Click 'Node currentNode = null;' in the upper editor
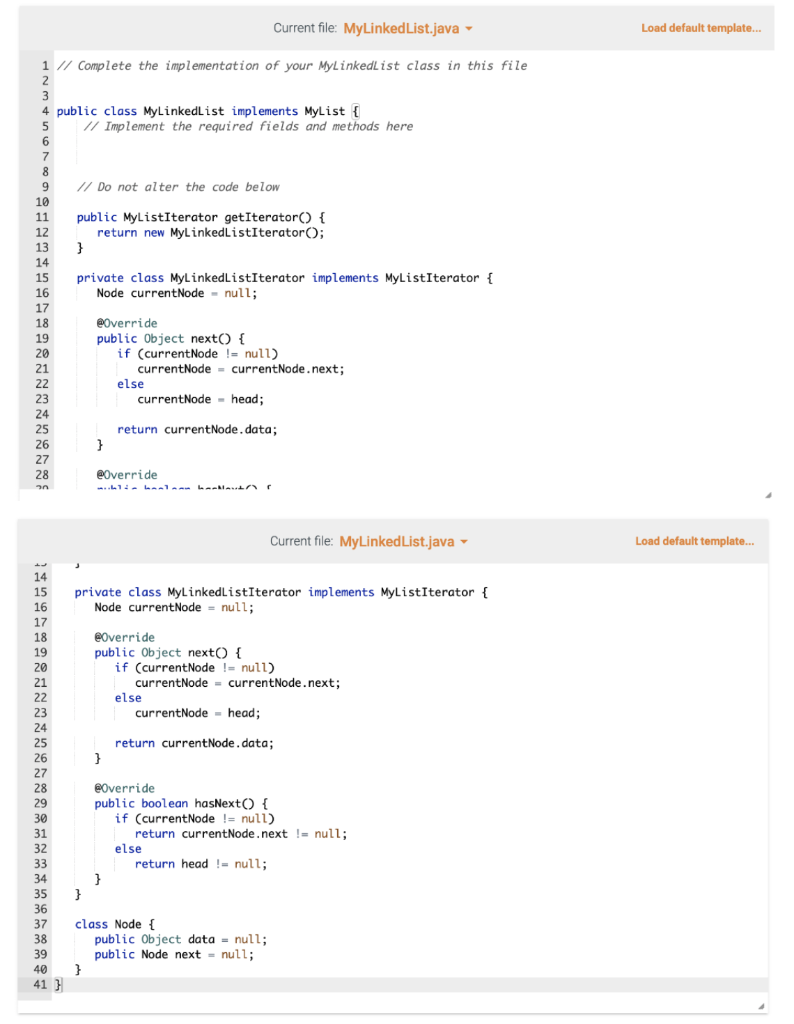 pos(177,293)
